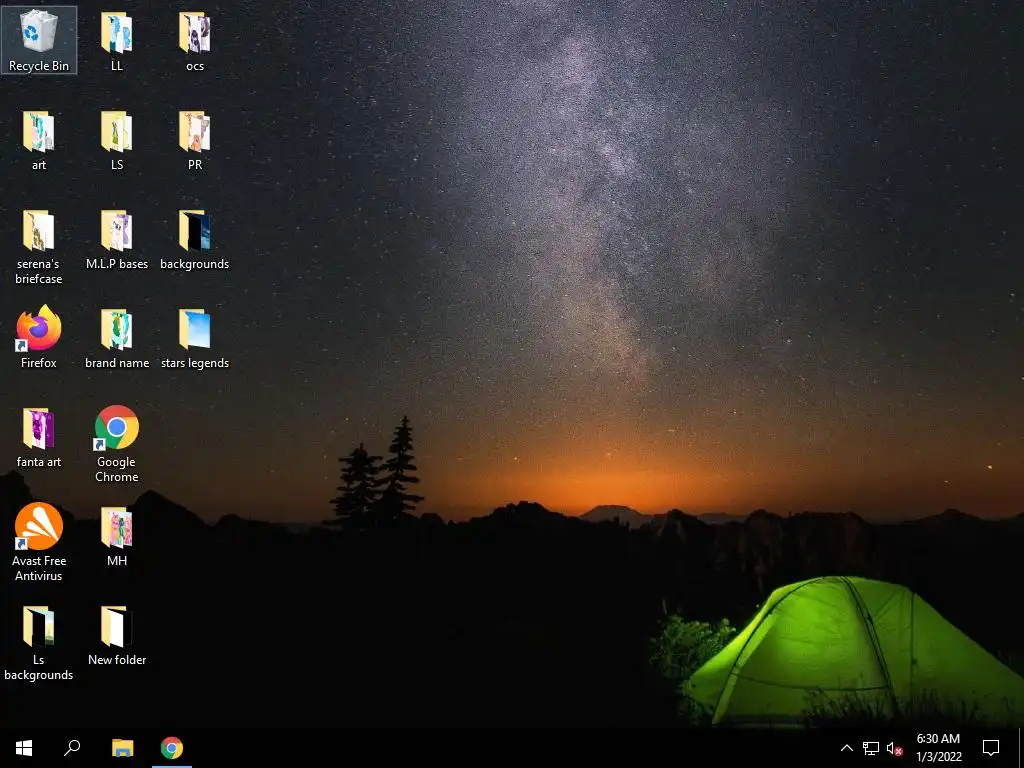Select the stars legends folder

pos(195,337)
